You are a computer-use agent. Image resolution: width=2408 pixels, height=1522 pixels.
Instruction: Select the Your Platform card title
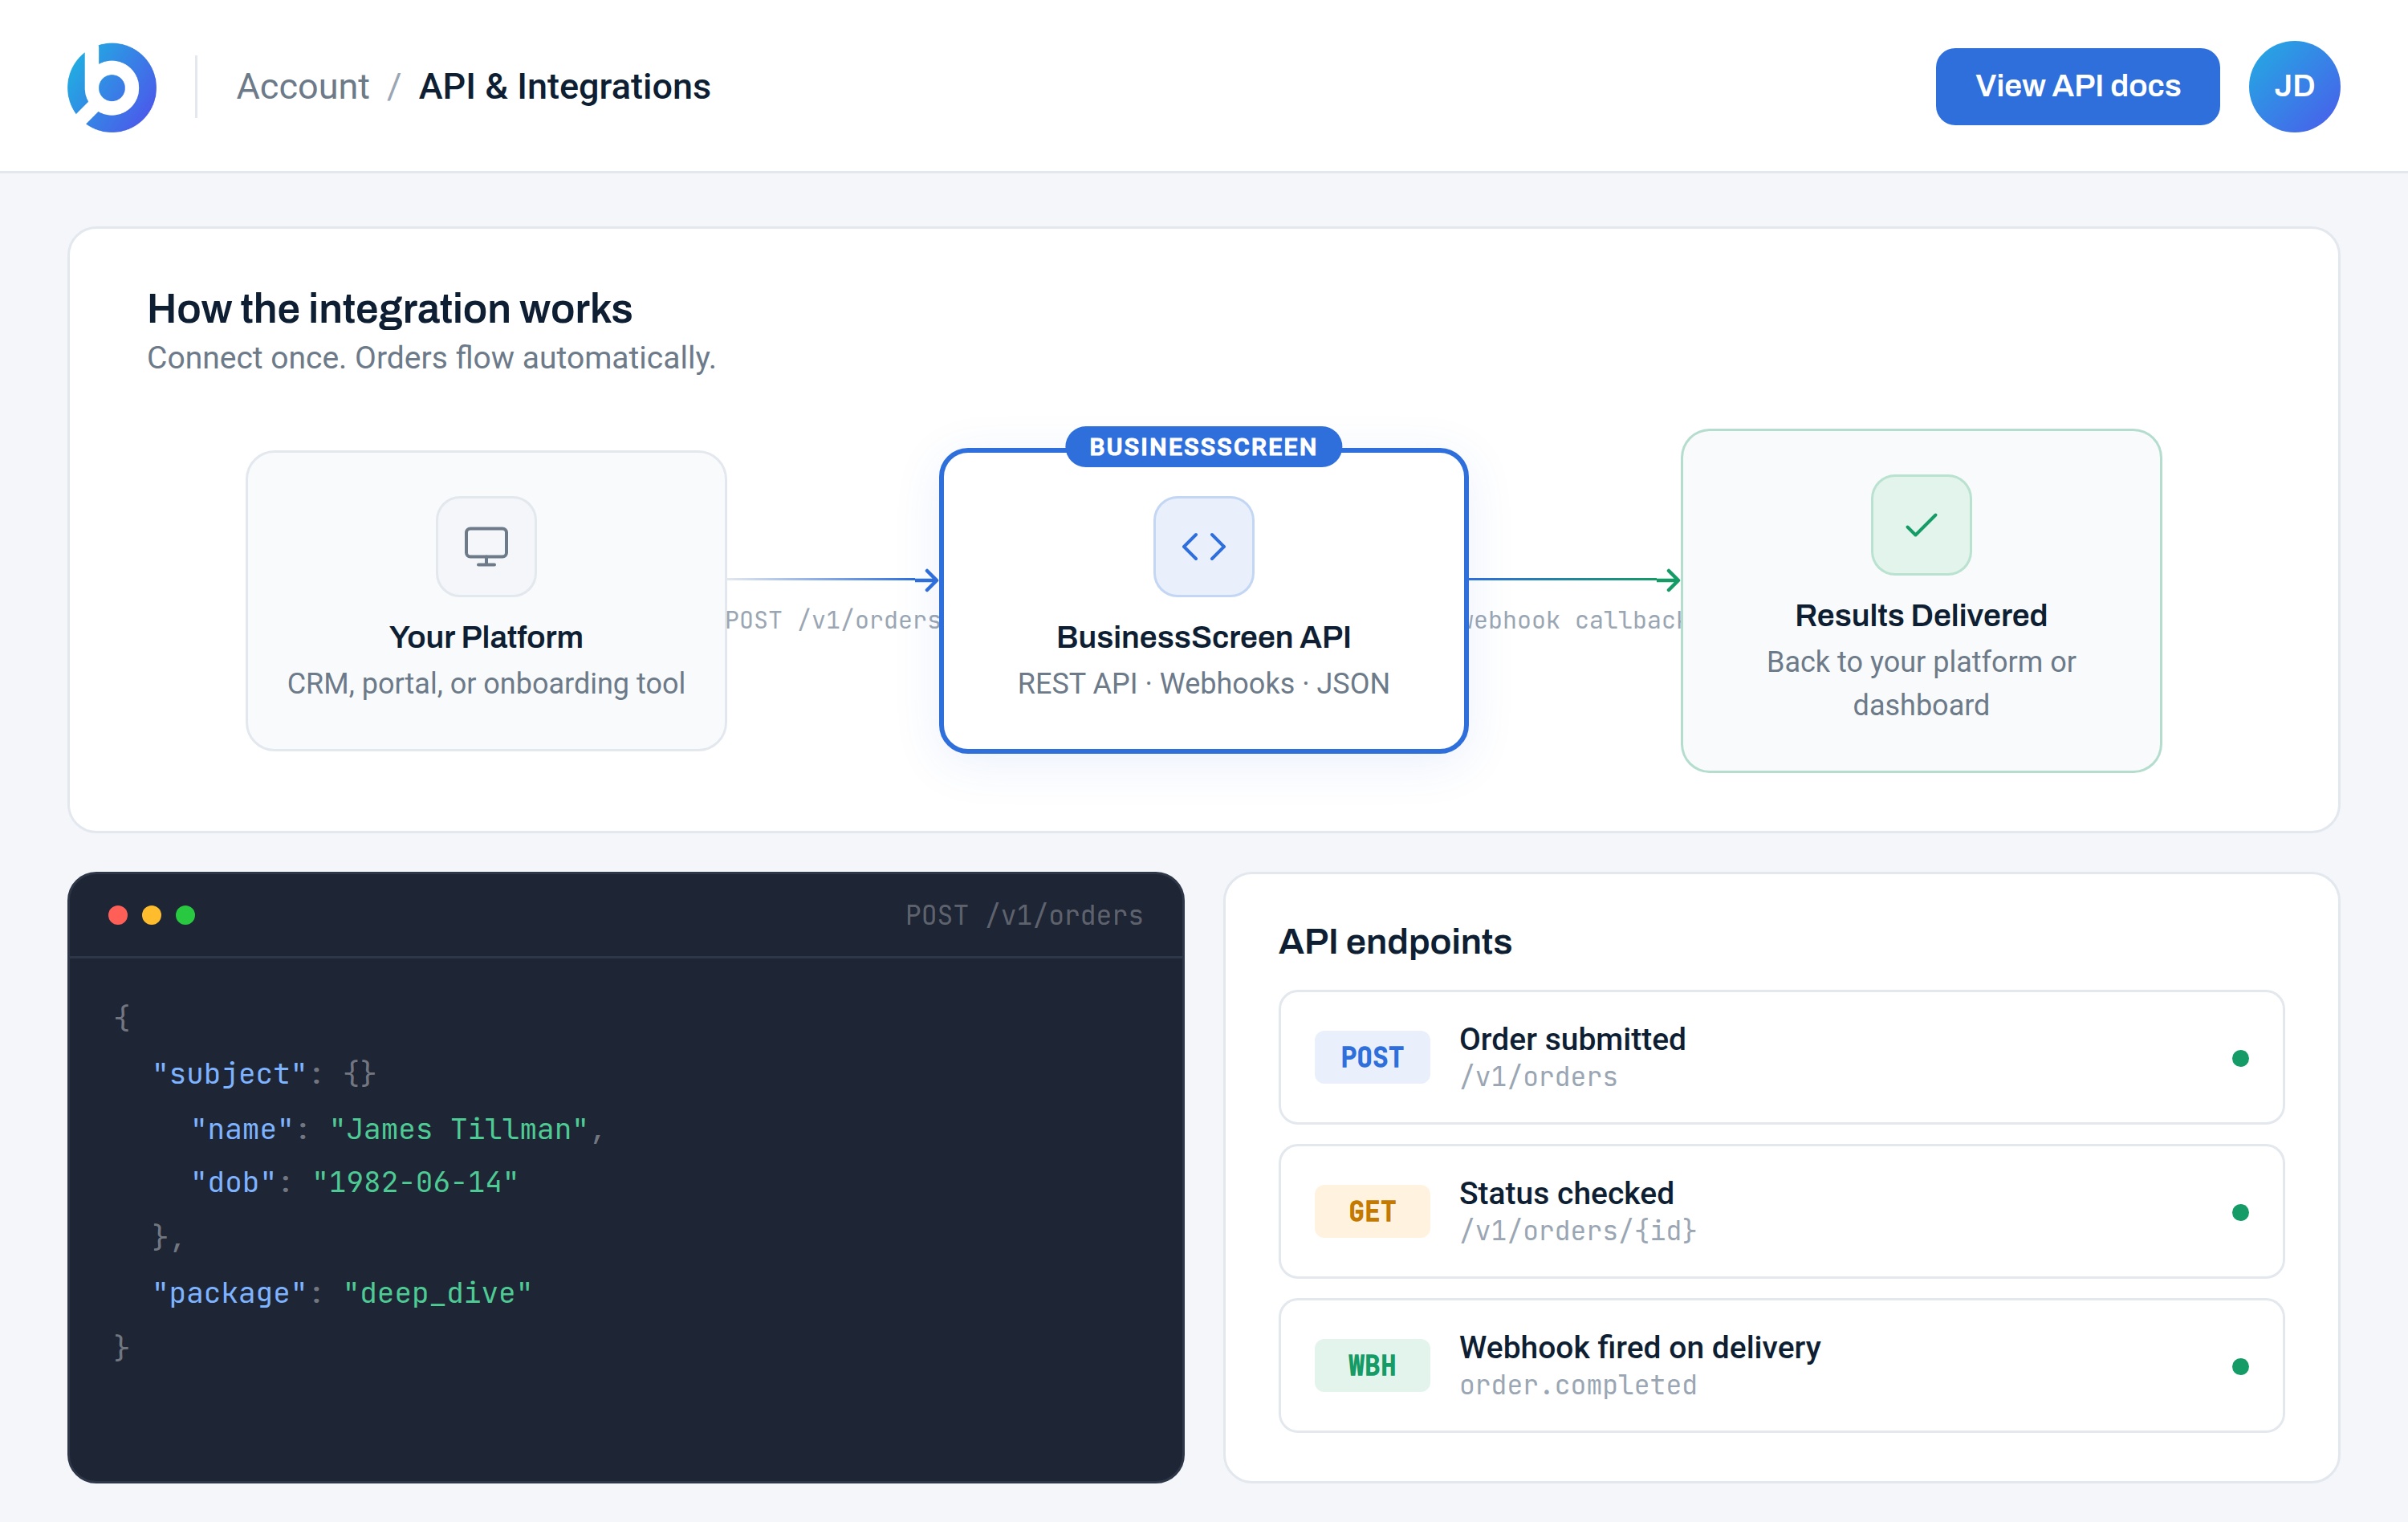[486, 637]
